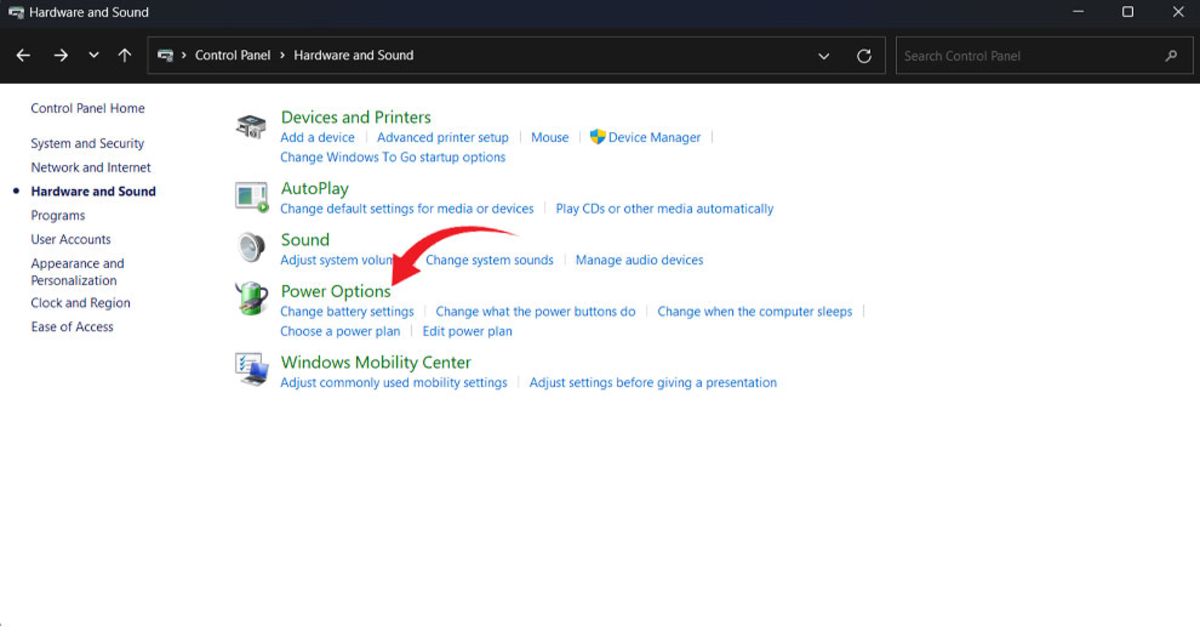The image size is (1200, 632).
Task: Click the Search Control Panel field
Action: point(1043,56)
